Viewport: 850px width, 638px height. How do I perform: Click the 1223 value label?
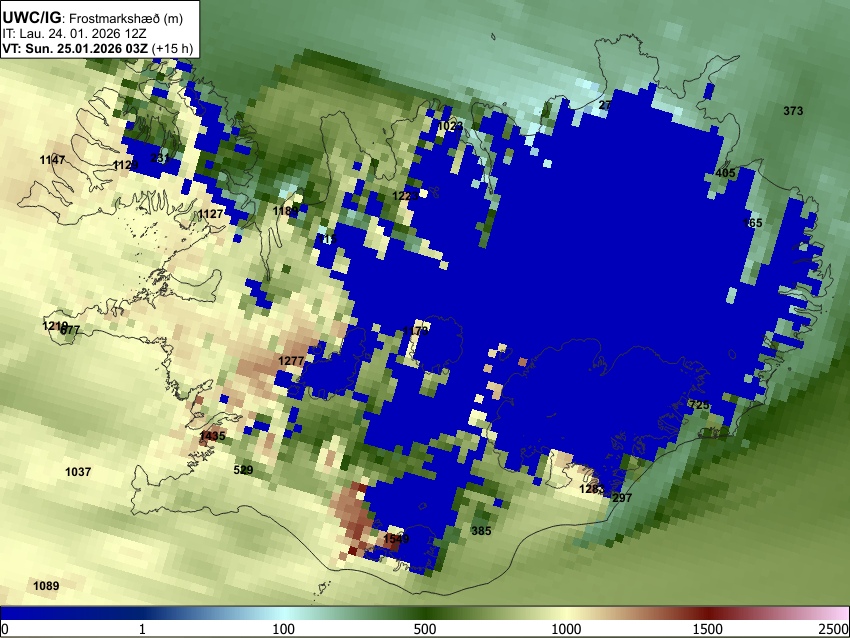pyautogui.click(x=405, y=196)
